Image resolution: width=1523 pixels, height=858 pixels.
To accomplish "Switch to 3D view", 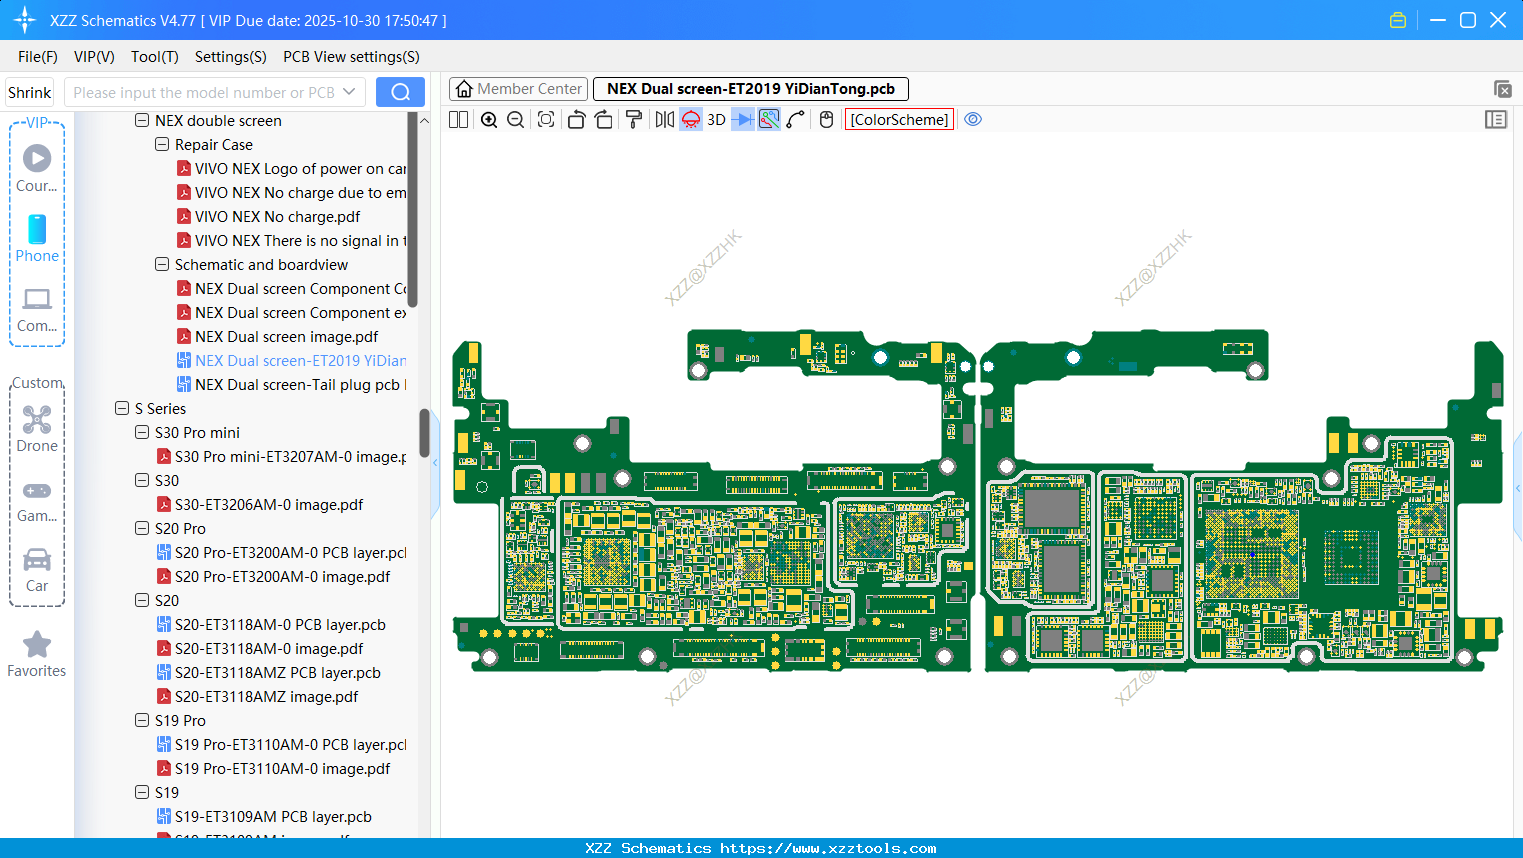I will pos(716,120).
